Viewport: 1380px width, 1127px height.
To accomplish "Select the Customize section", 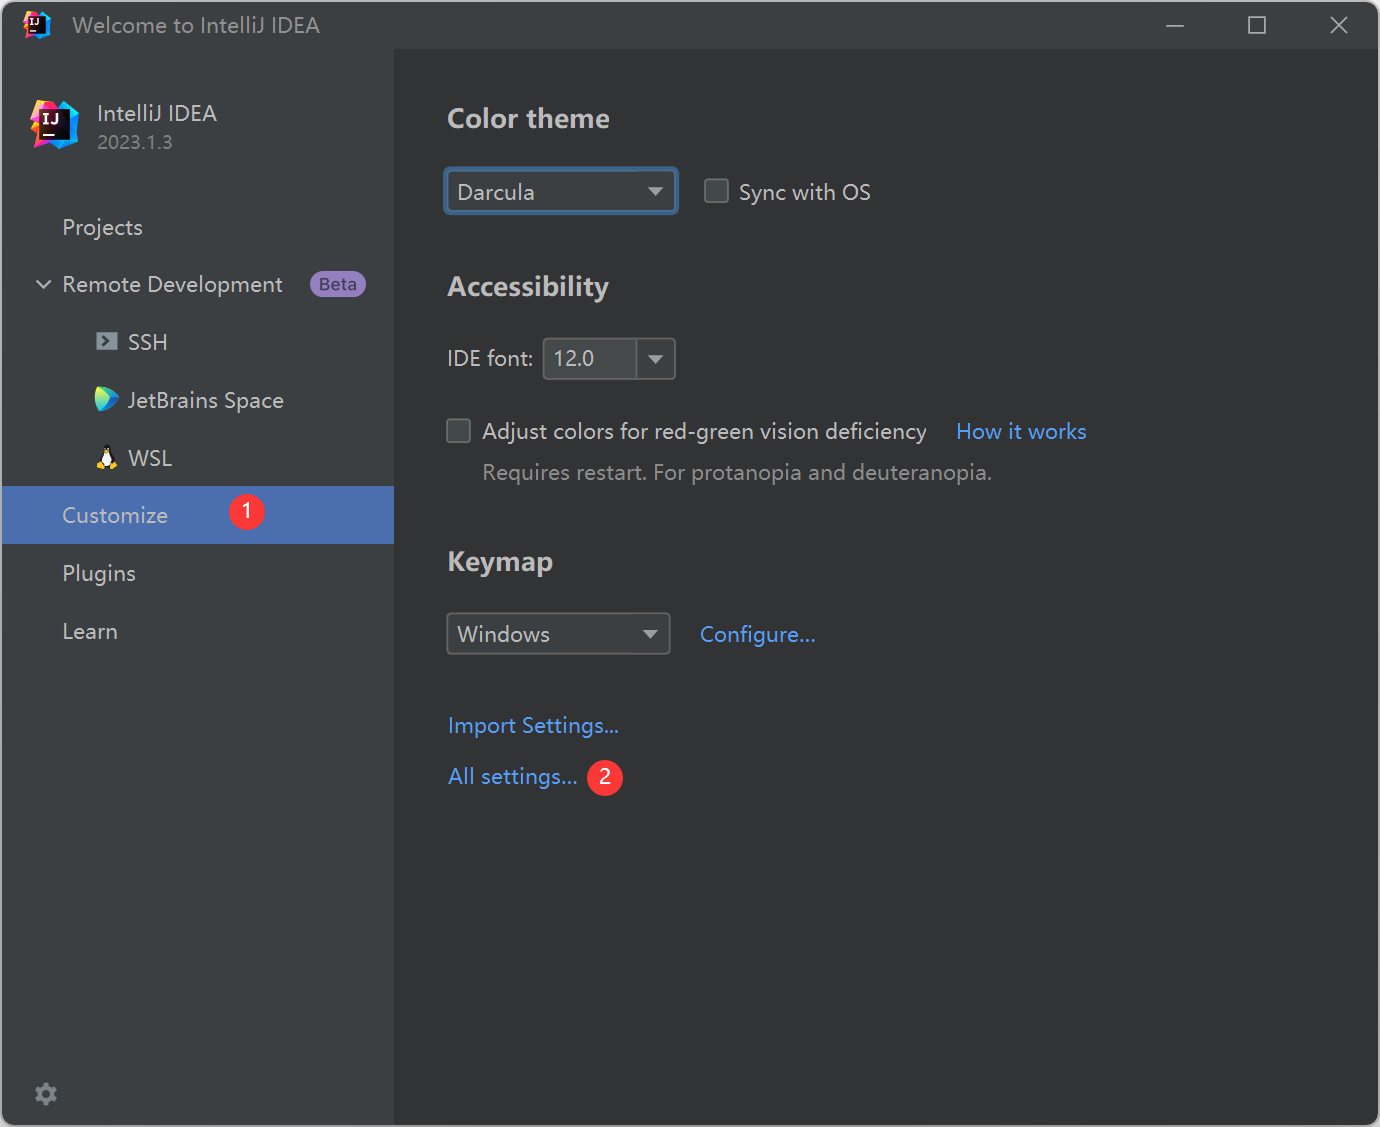I will [198, 515].
